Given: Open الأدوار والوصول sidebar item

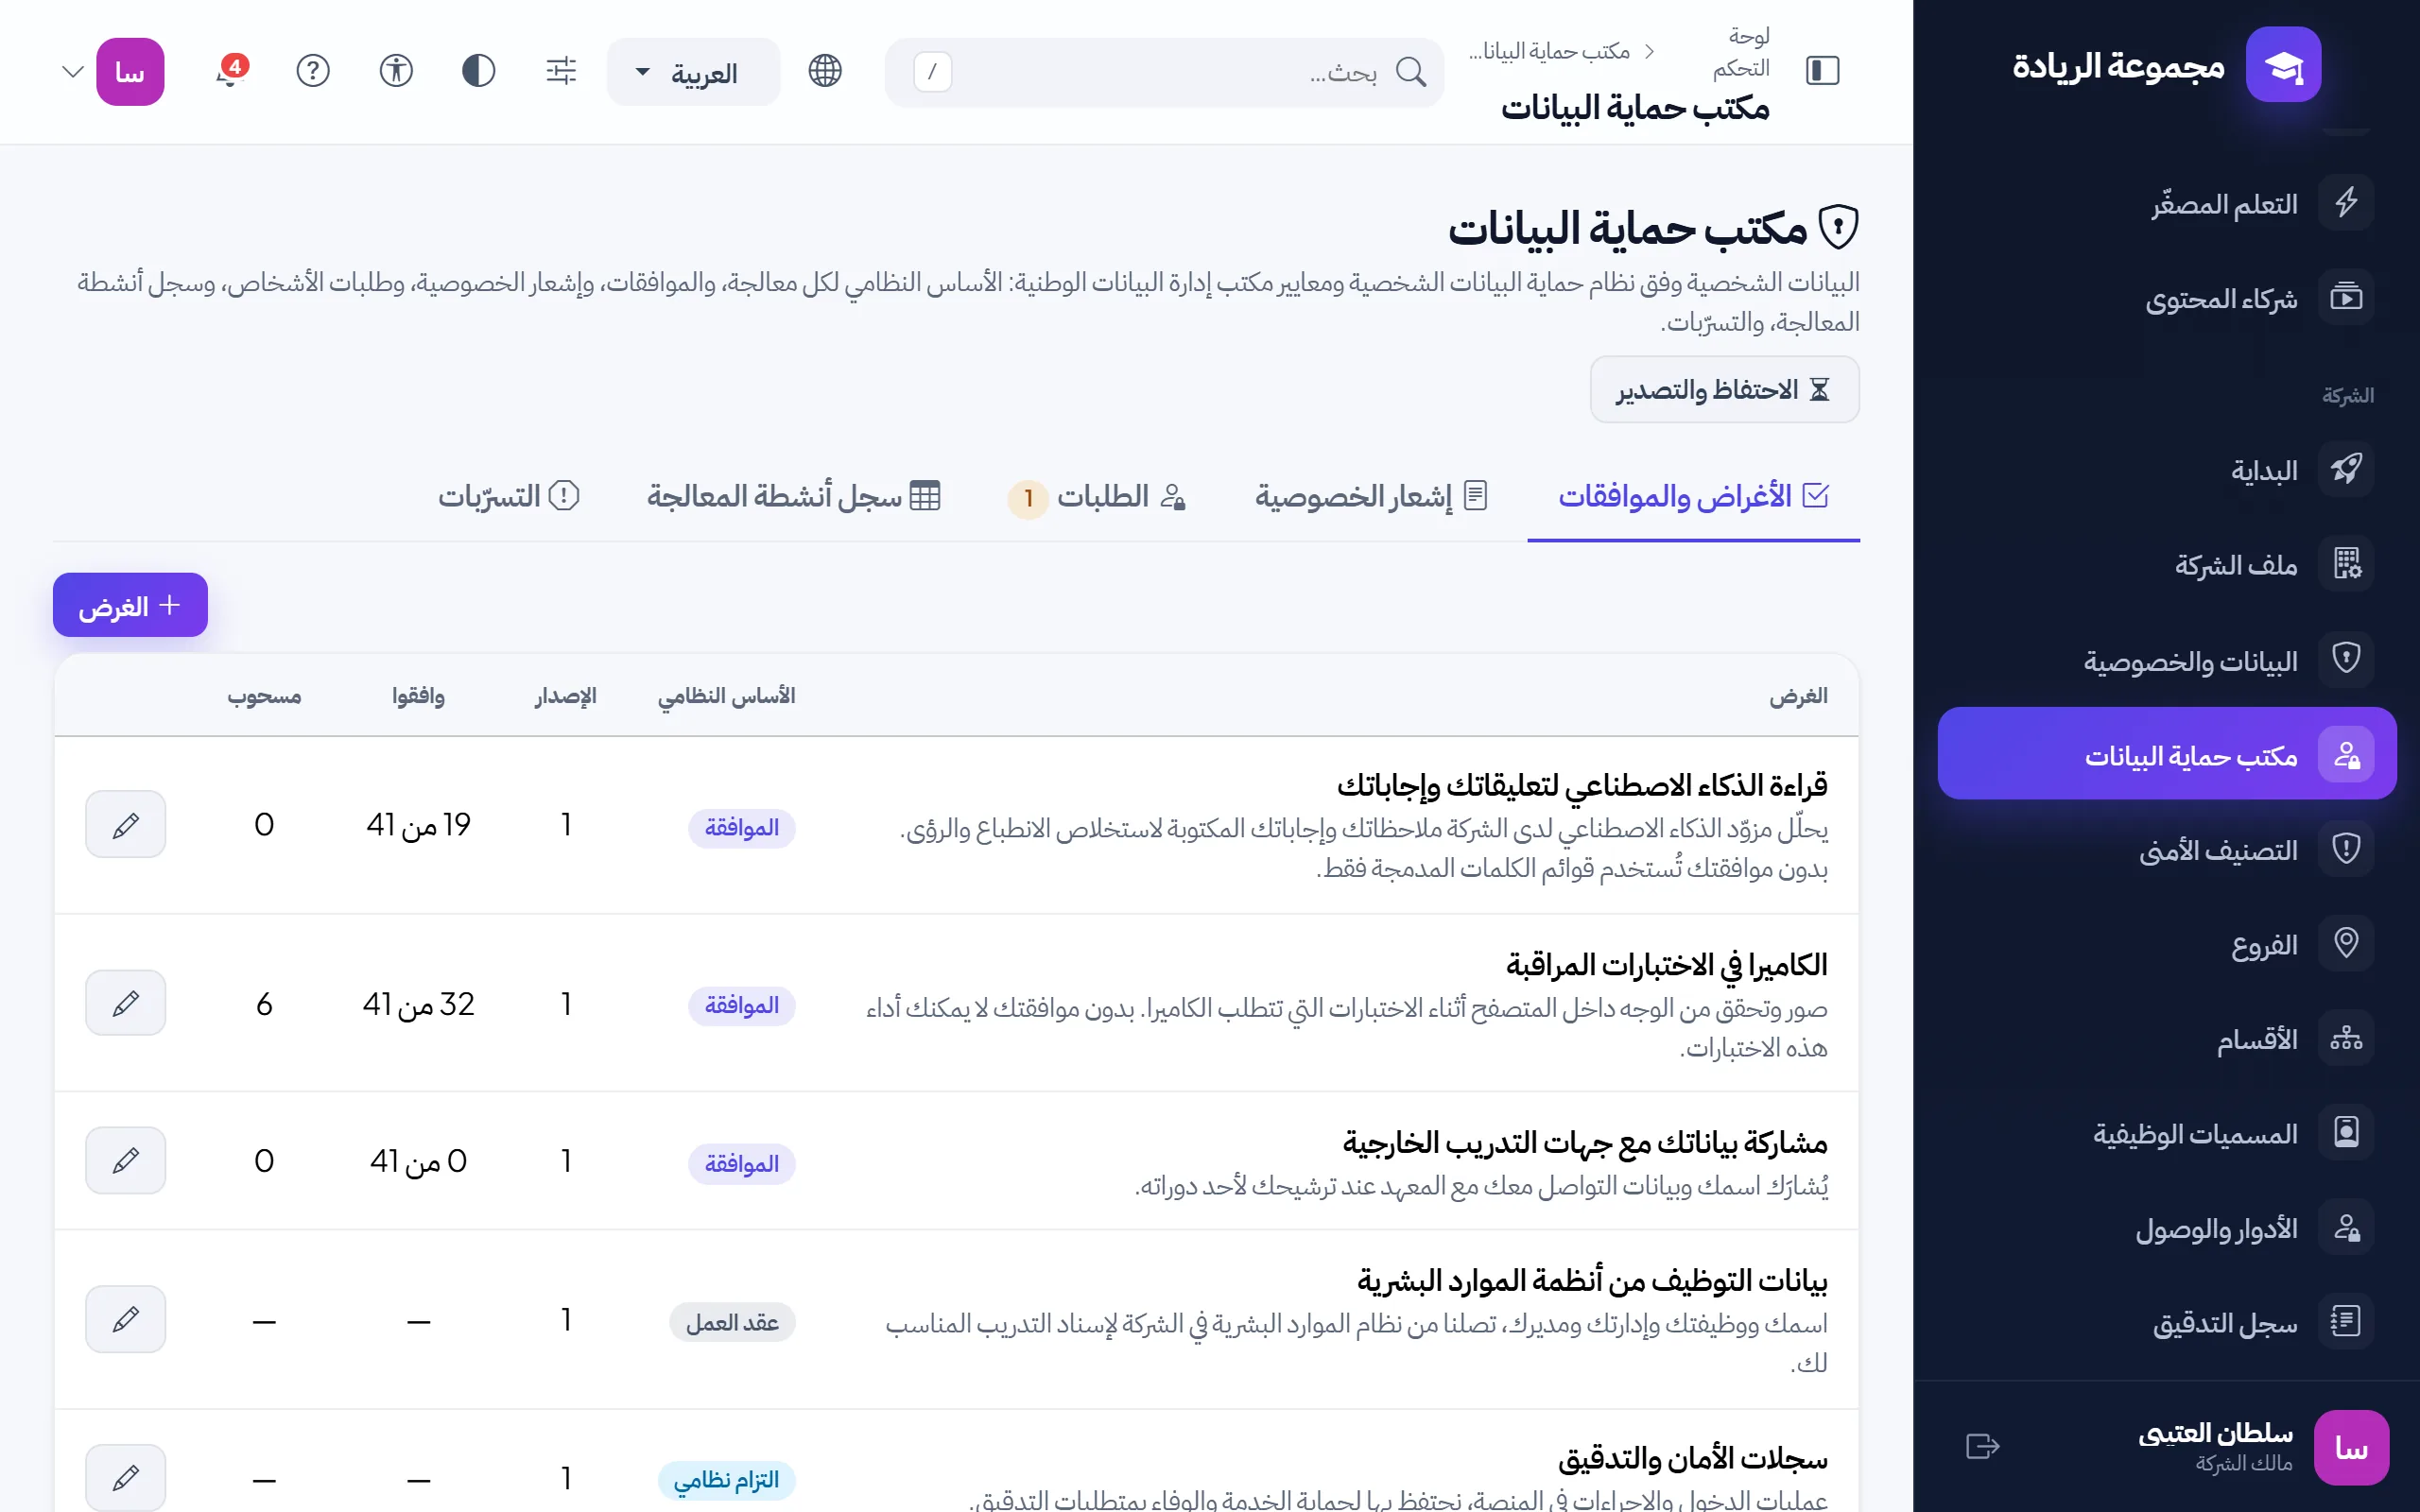Looking at the screenshot, I should 2166,1227.
